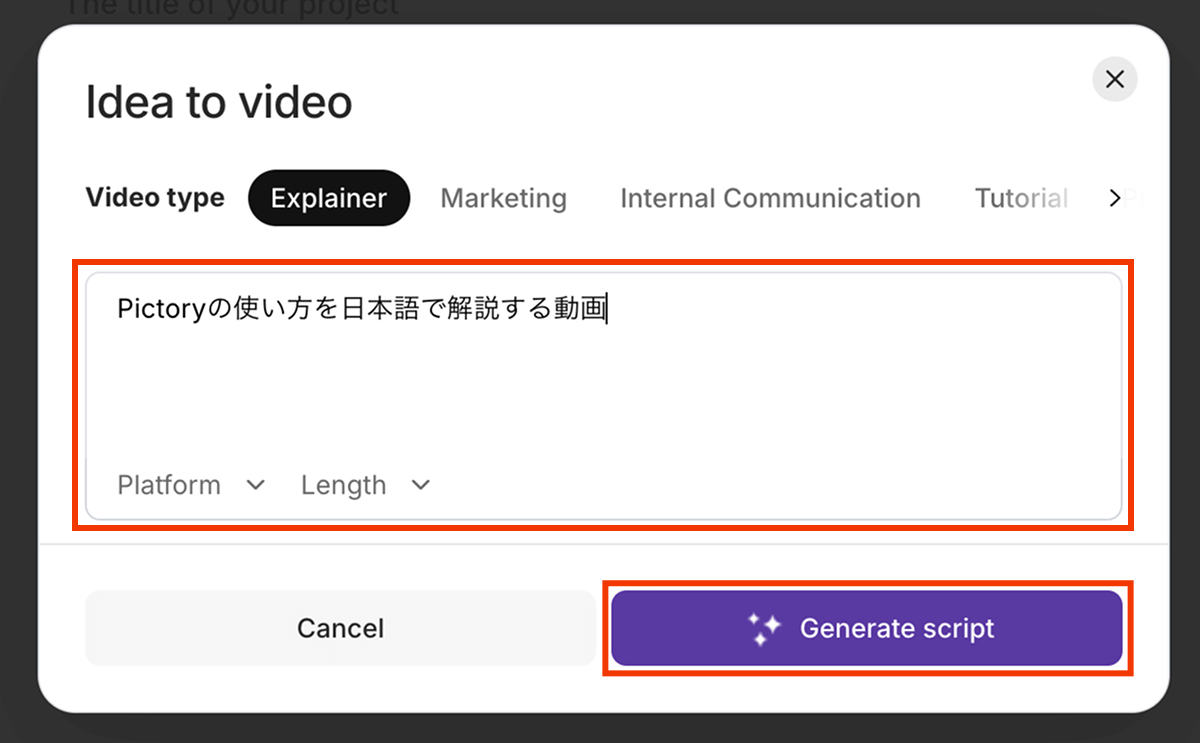
Task: Select the Explainer video type
Action: click(x=329, y=198)
